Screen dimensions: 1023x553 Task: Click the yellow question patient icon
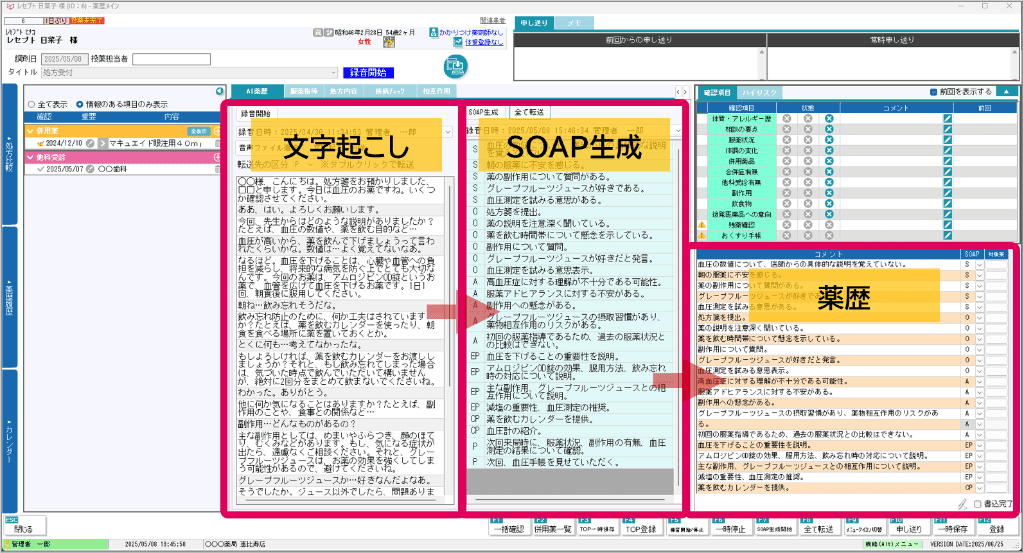point(389,42)
